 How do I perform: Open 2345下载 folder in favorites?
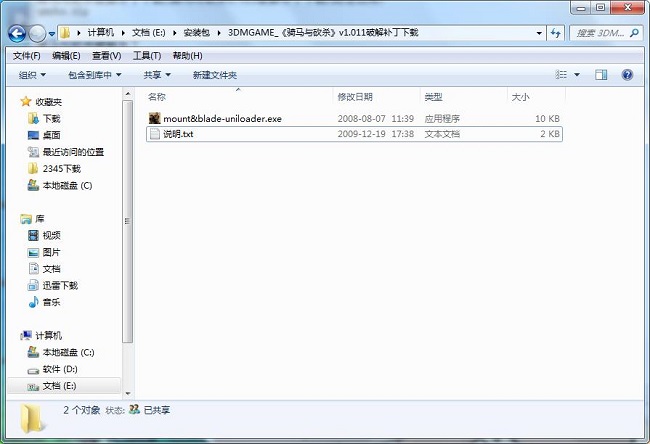coord(61,169)
